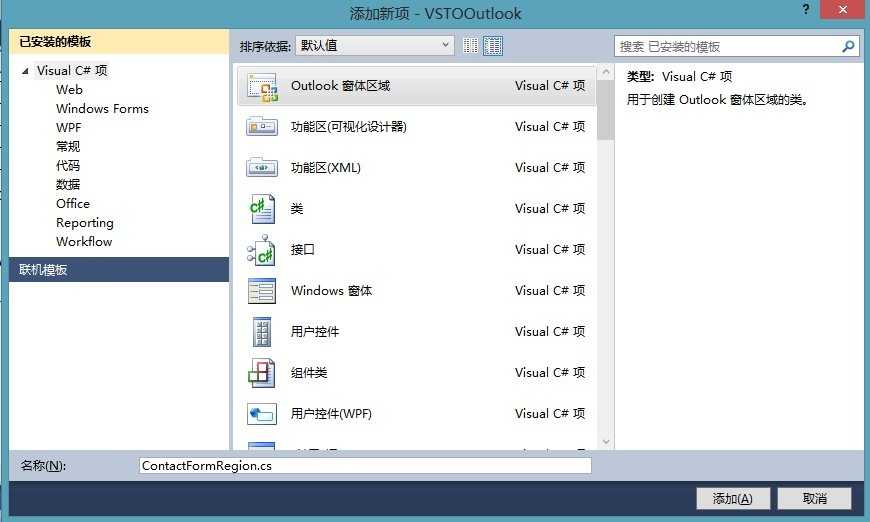
Task: Click the 取消 button
Action: click(x=814, y=498)
